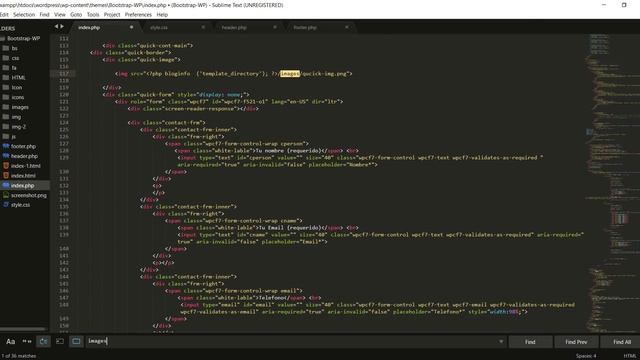Open the Goto menu

[76, 15]
